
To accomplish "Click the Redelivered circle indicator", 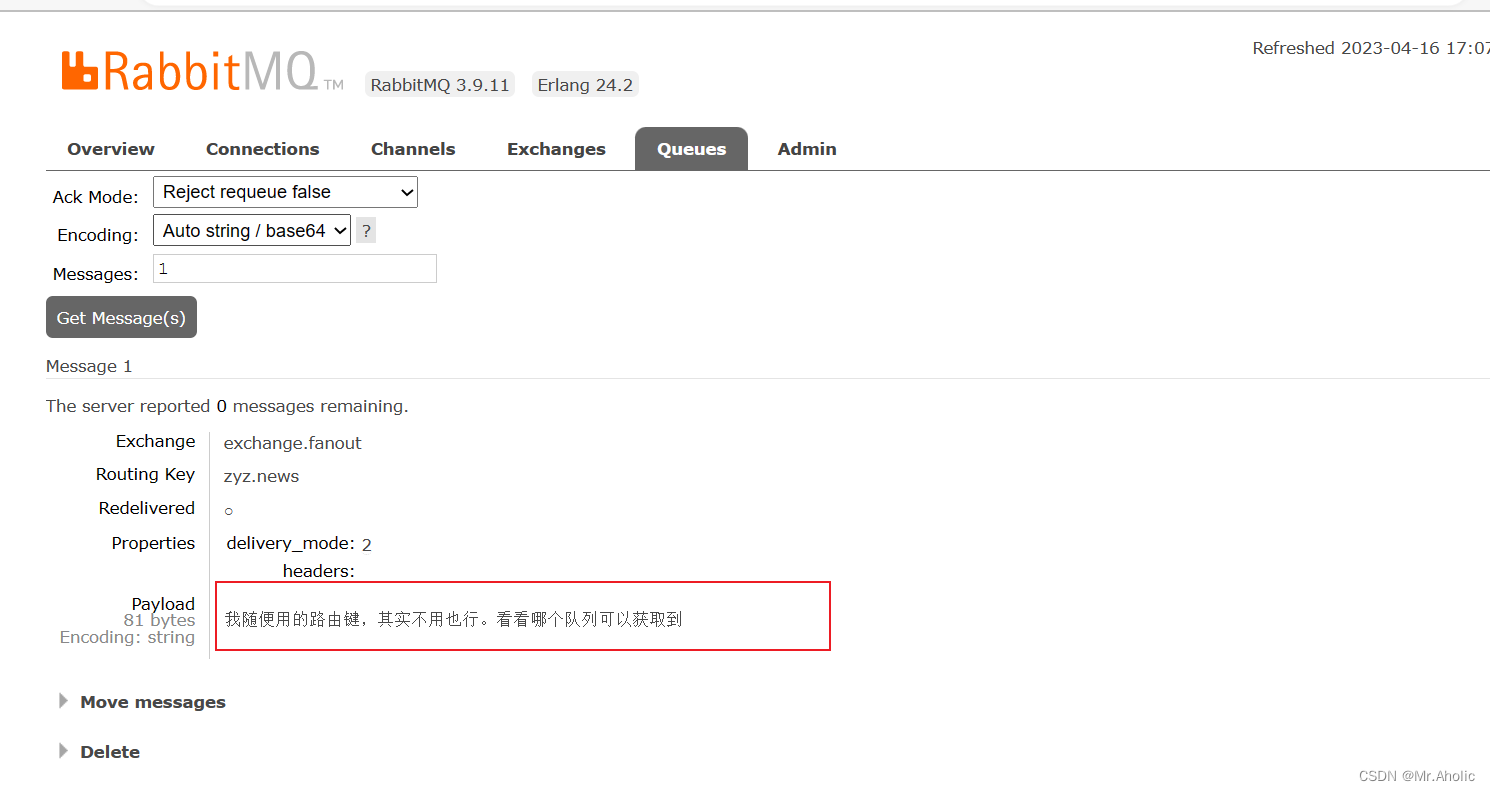I will point(228,511).
